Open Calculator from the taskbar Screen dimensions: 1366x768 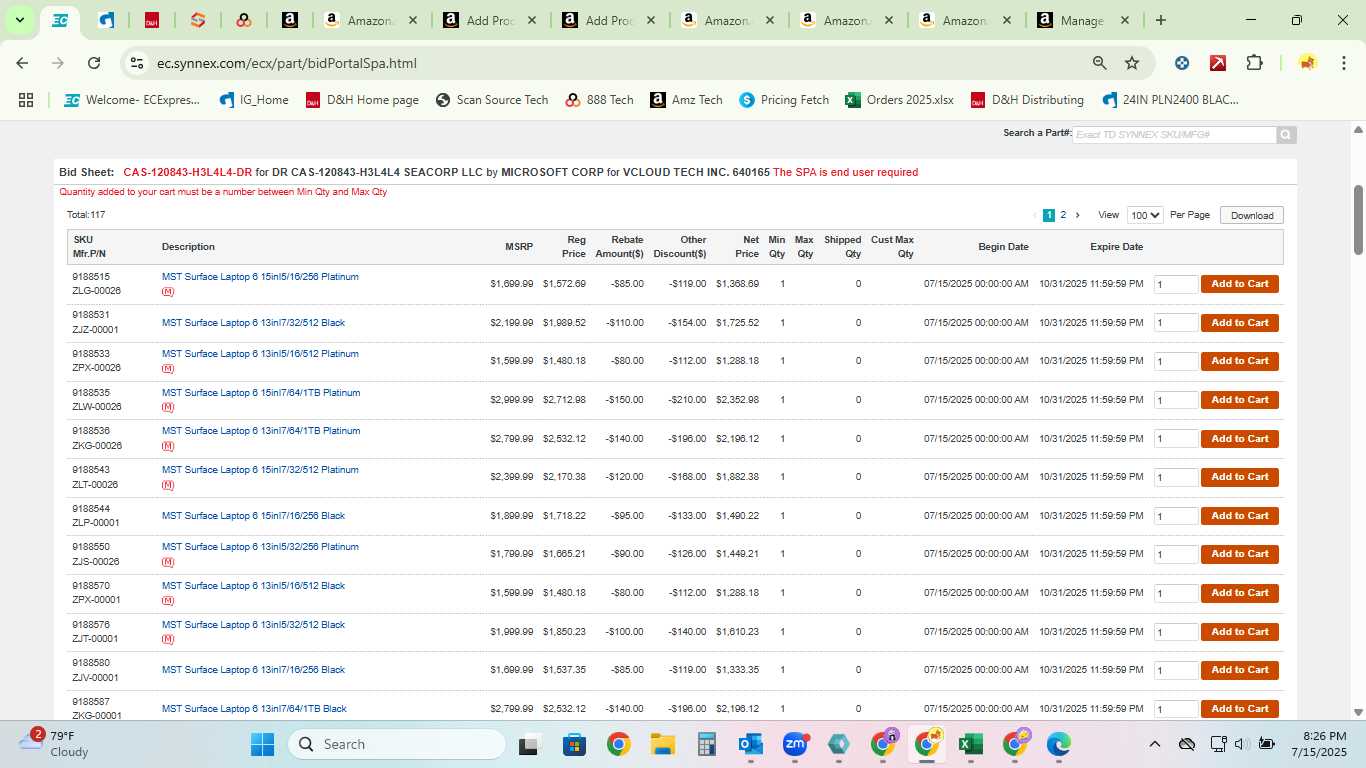coord(707,744)
